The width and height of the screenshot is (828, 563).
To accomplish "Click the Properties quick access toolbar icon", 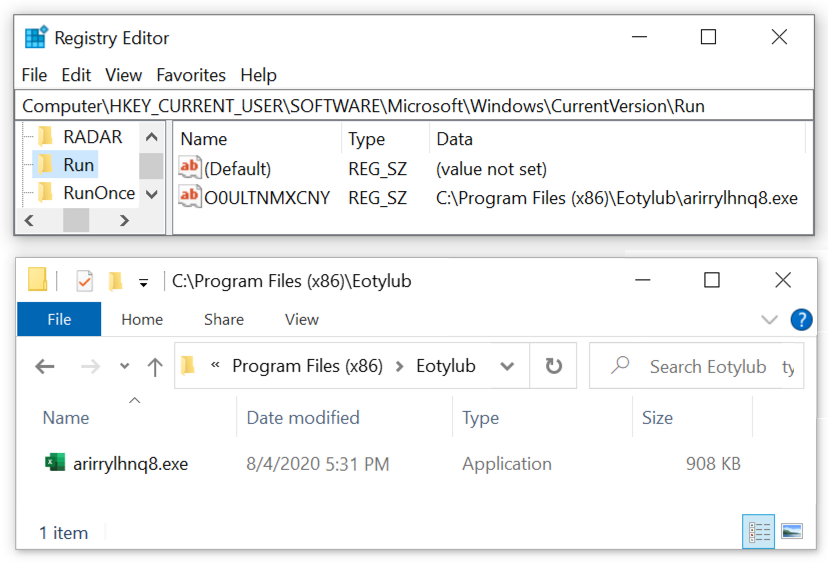I will point(84,281).
